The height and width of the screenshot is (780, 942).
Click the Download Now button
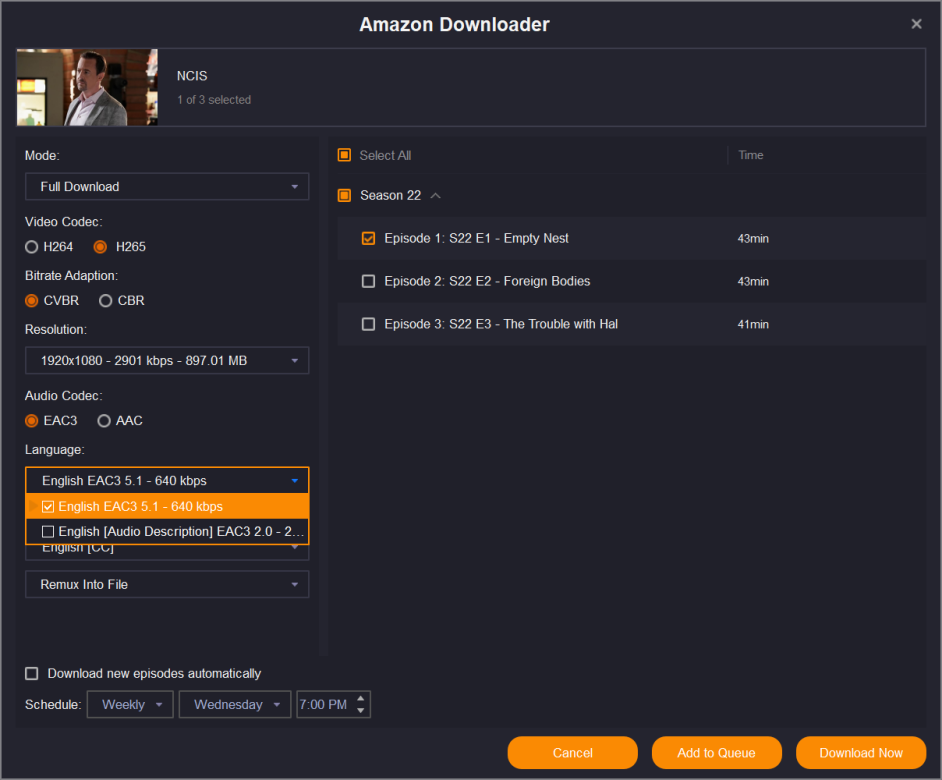click(860, 753)
